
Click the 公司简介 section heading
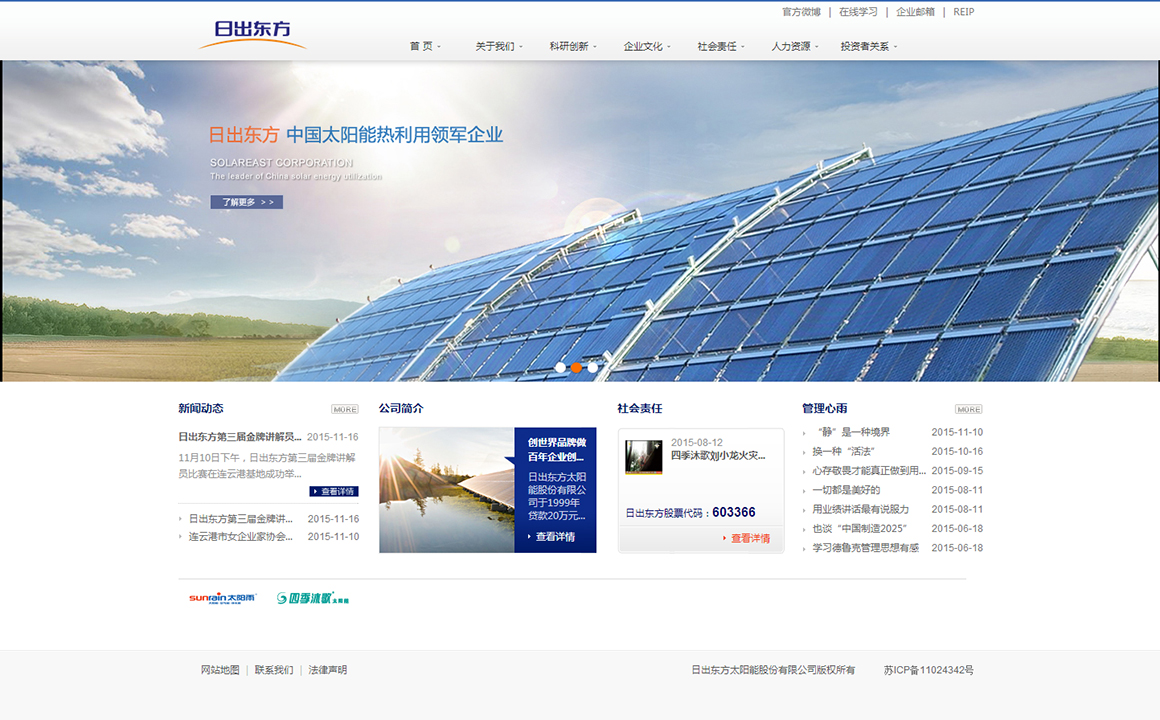[401, 408]
